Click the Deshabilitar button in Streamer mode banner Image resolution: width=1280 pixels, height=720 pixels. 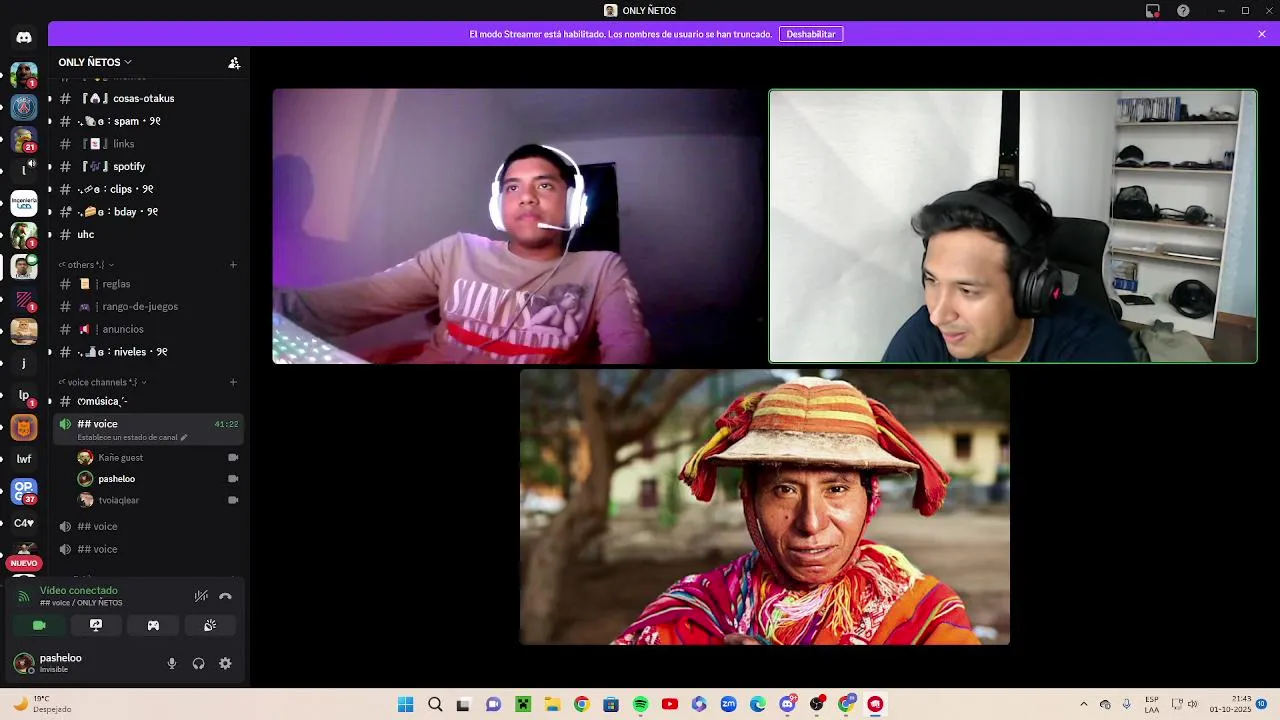811,34
